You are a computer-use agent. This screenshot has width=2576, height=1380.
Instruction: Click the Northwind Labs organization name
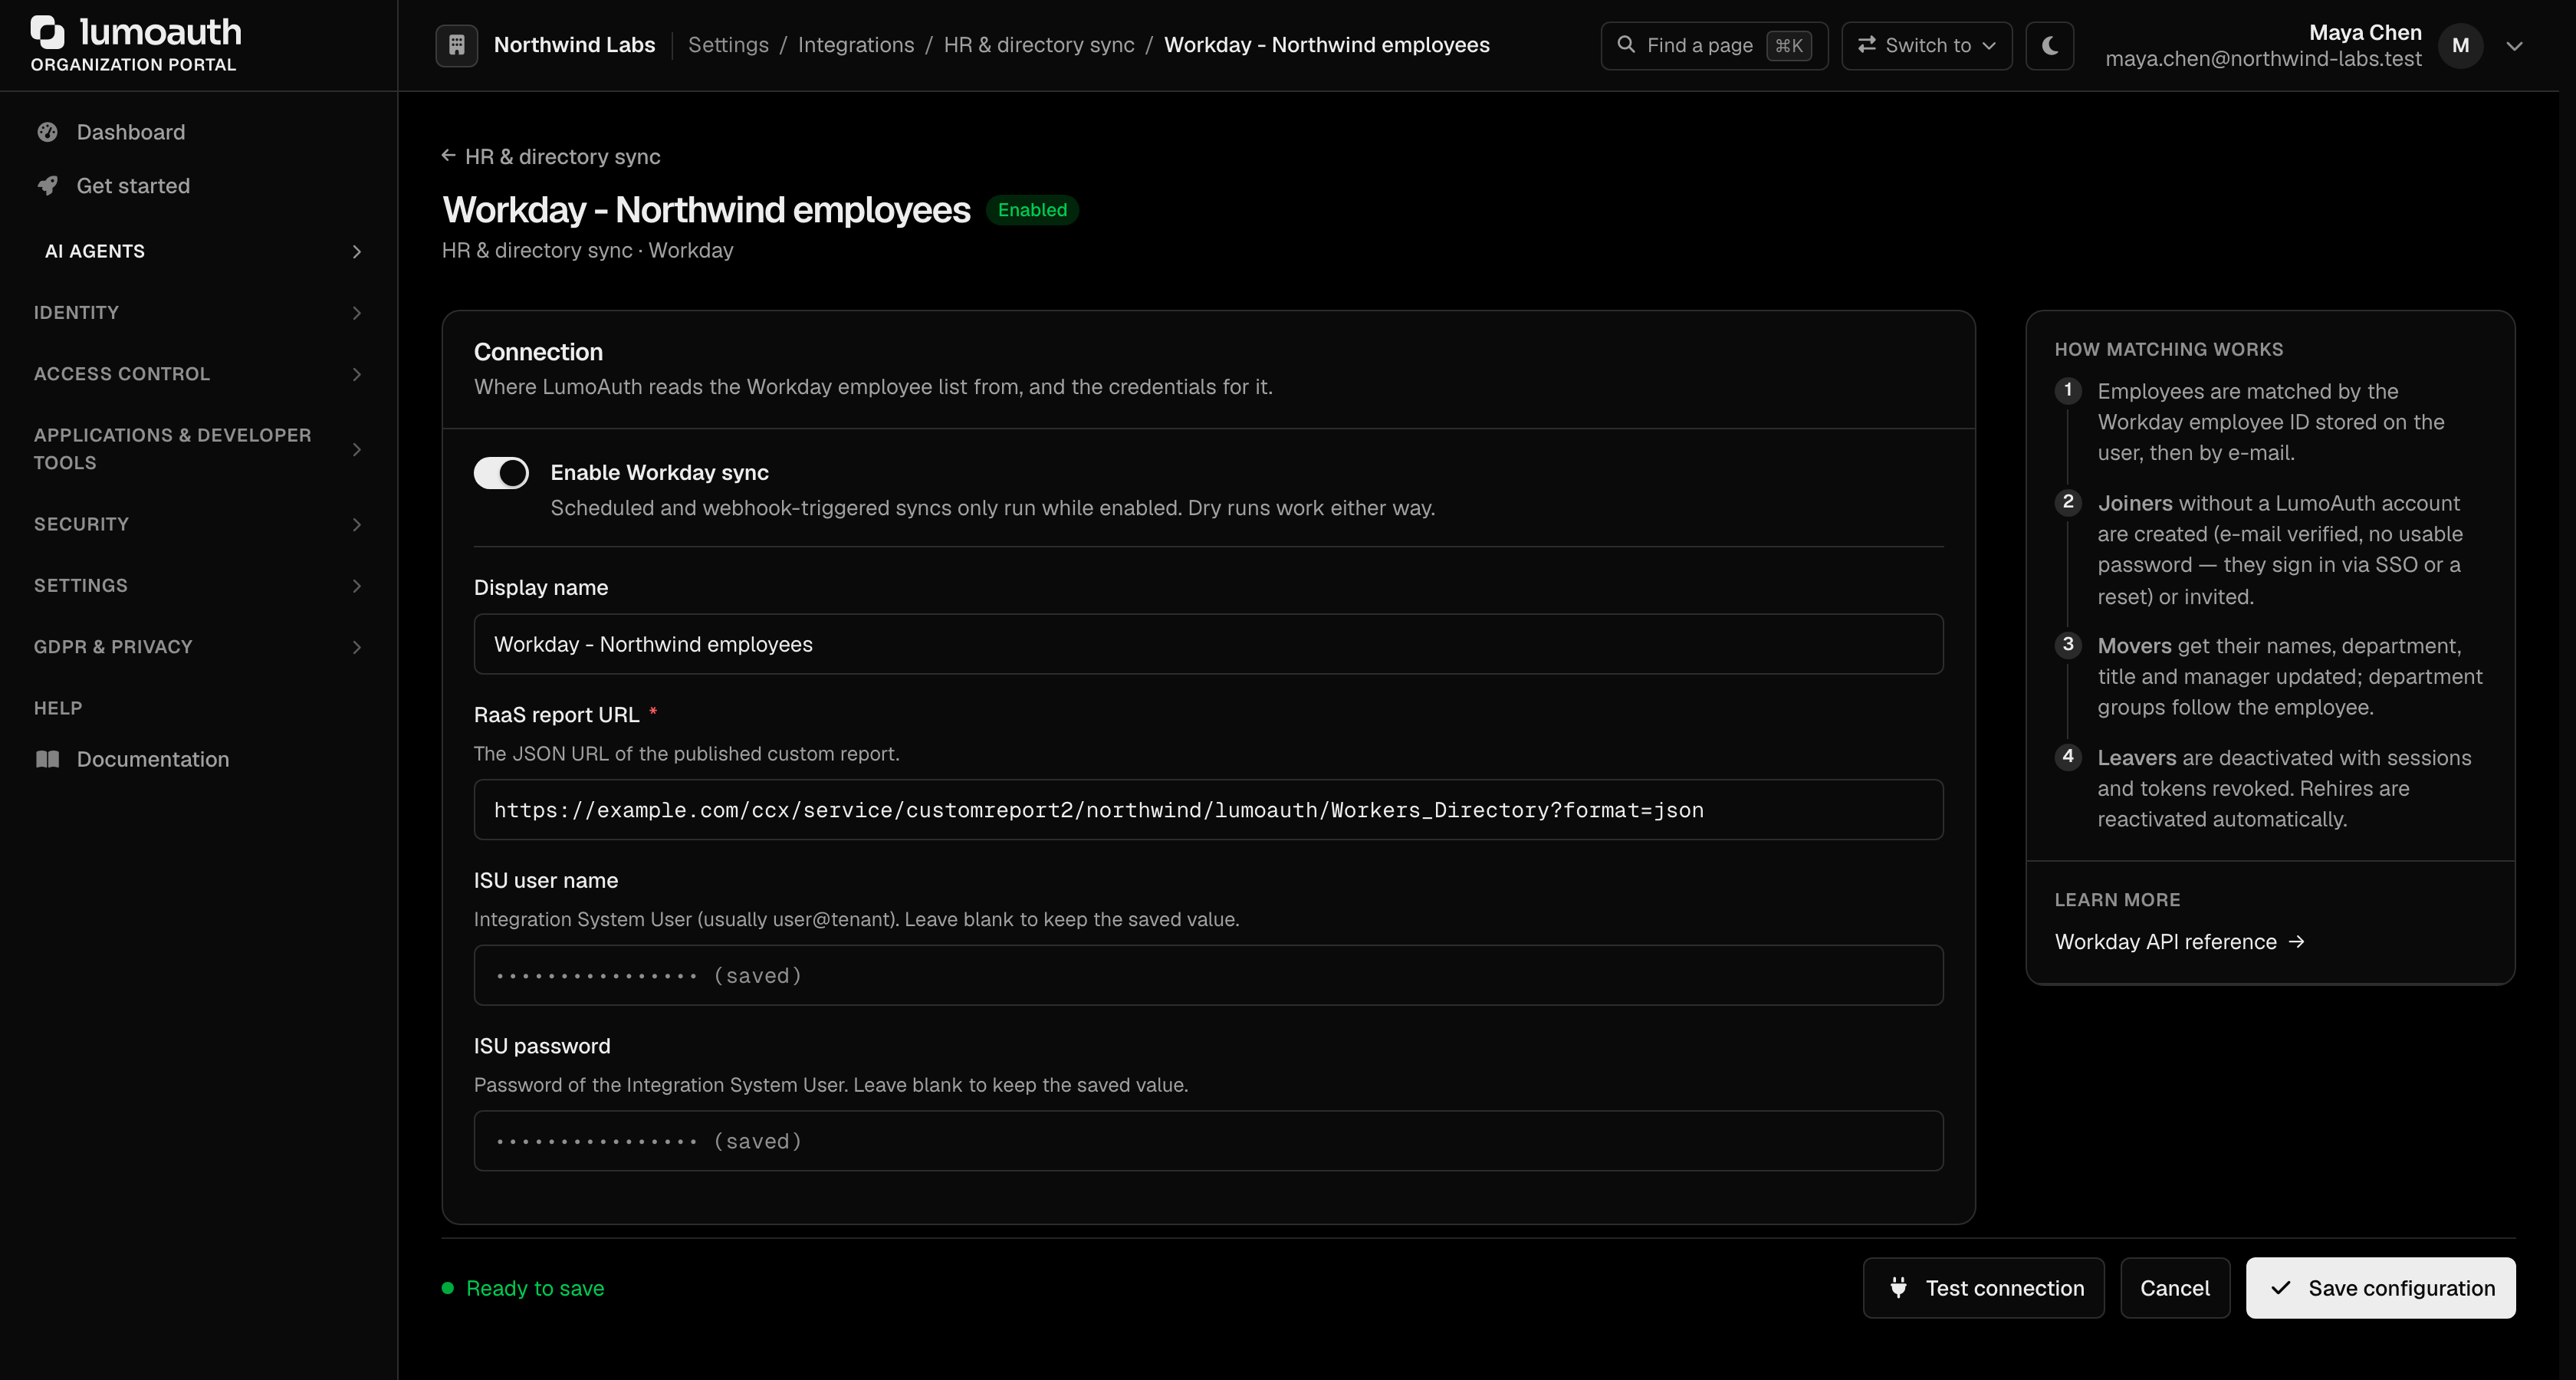(574, 45)
